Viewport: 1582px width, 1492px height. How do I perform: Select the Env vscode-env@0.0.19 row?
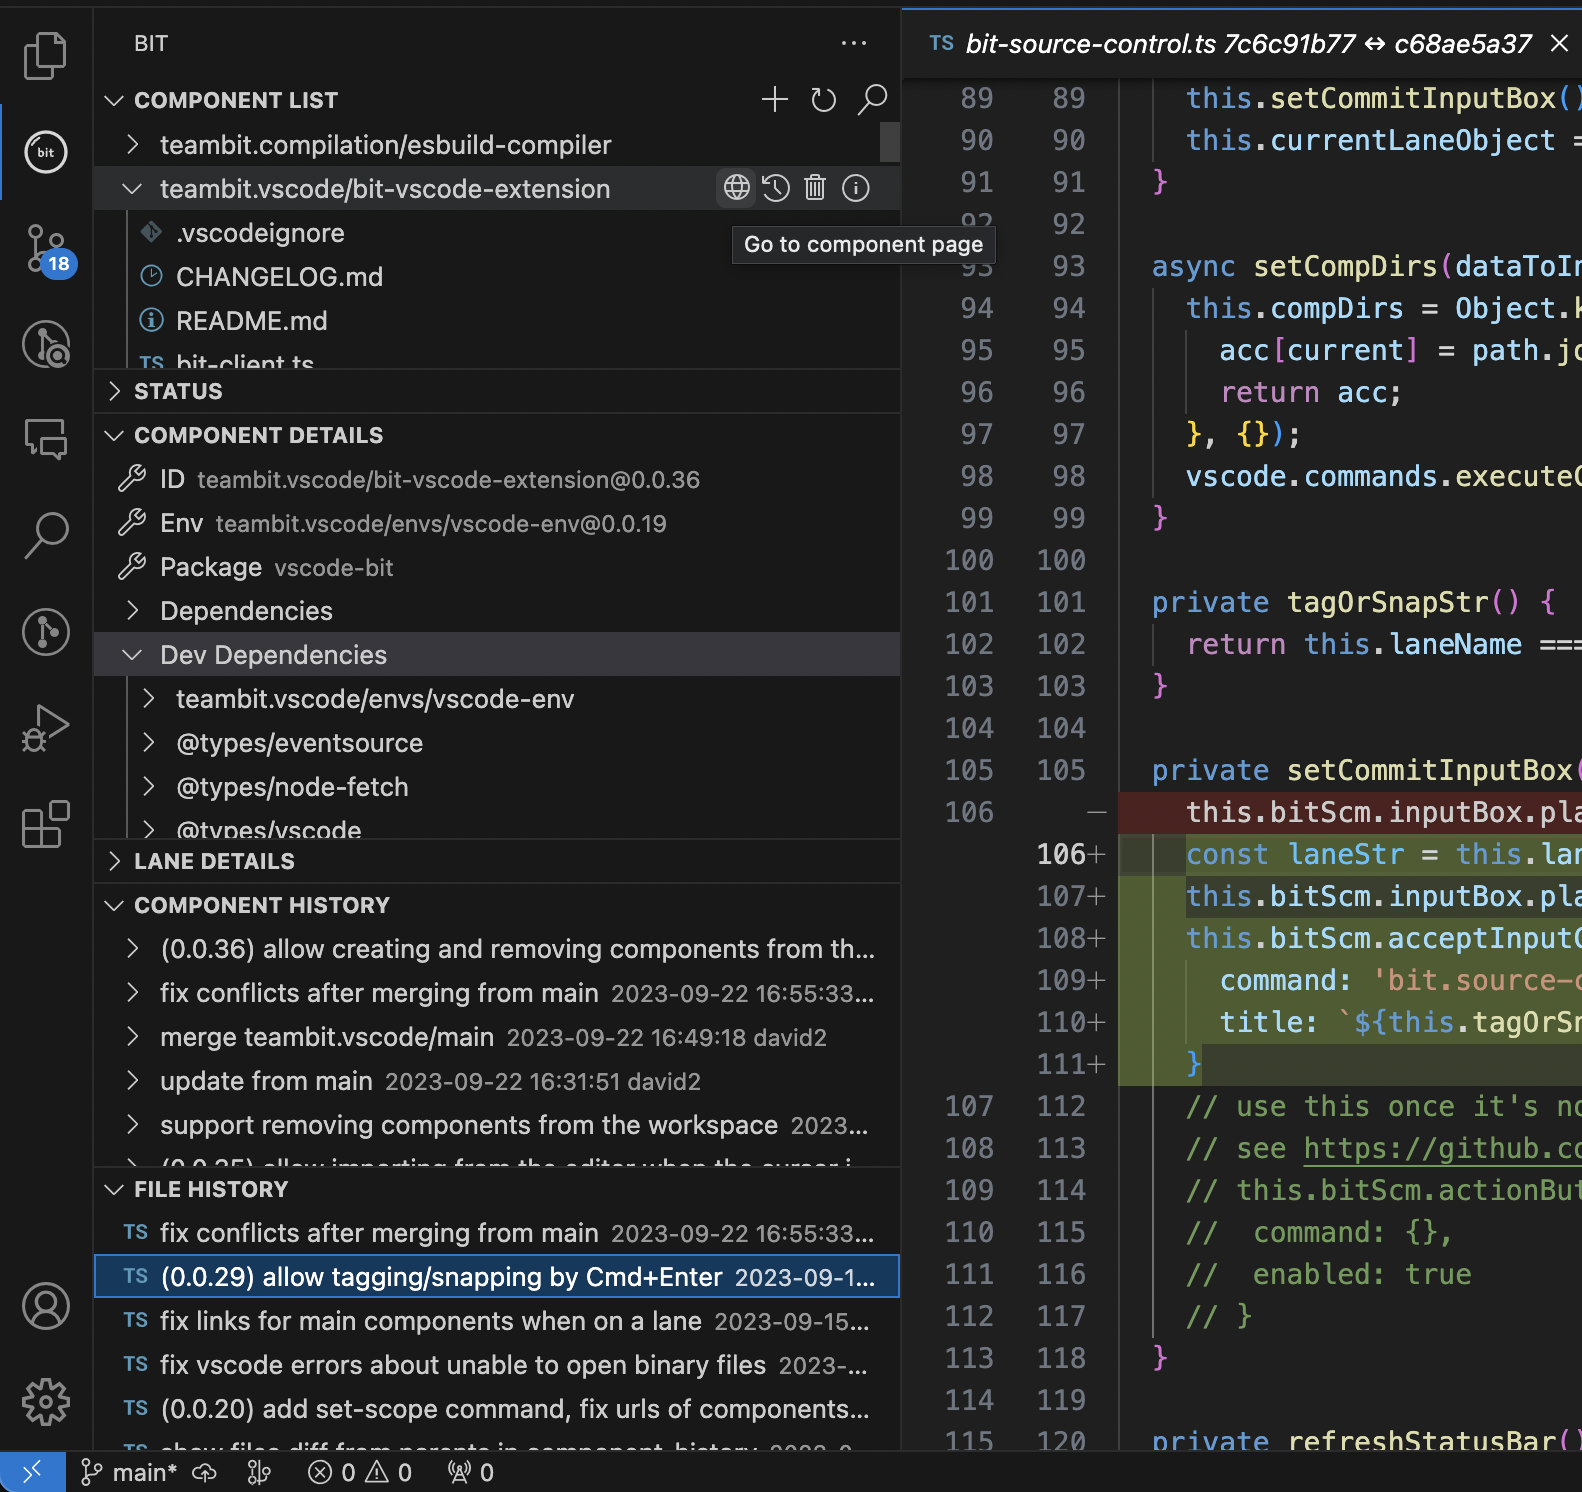coord(497,523)
